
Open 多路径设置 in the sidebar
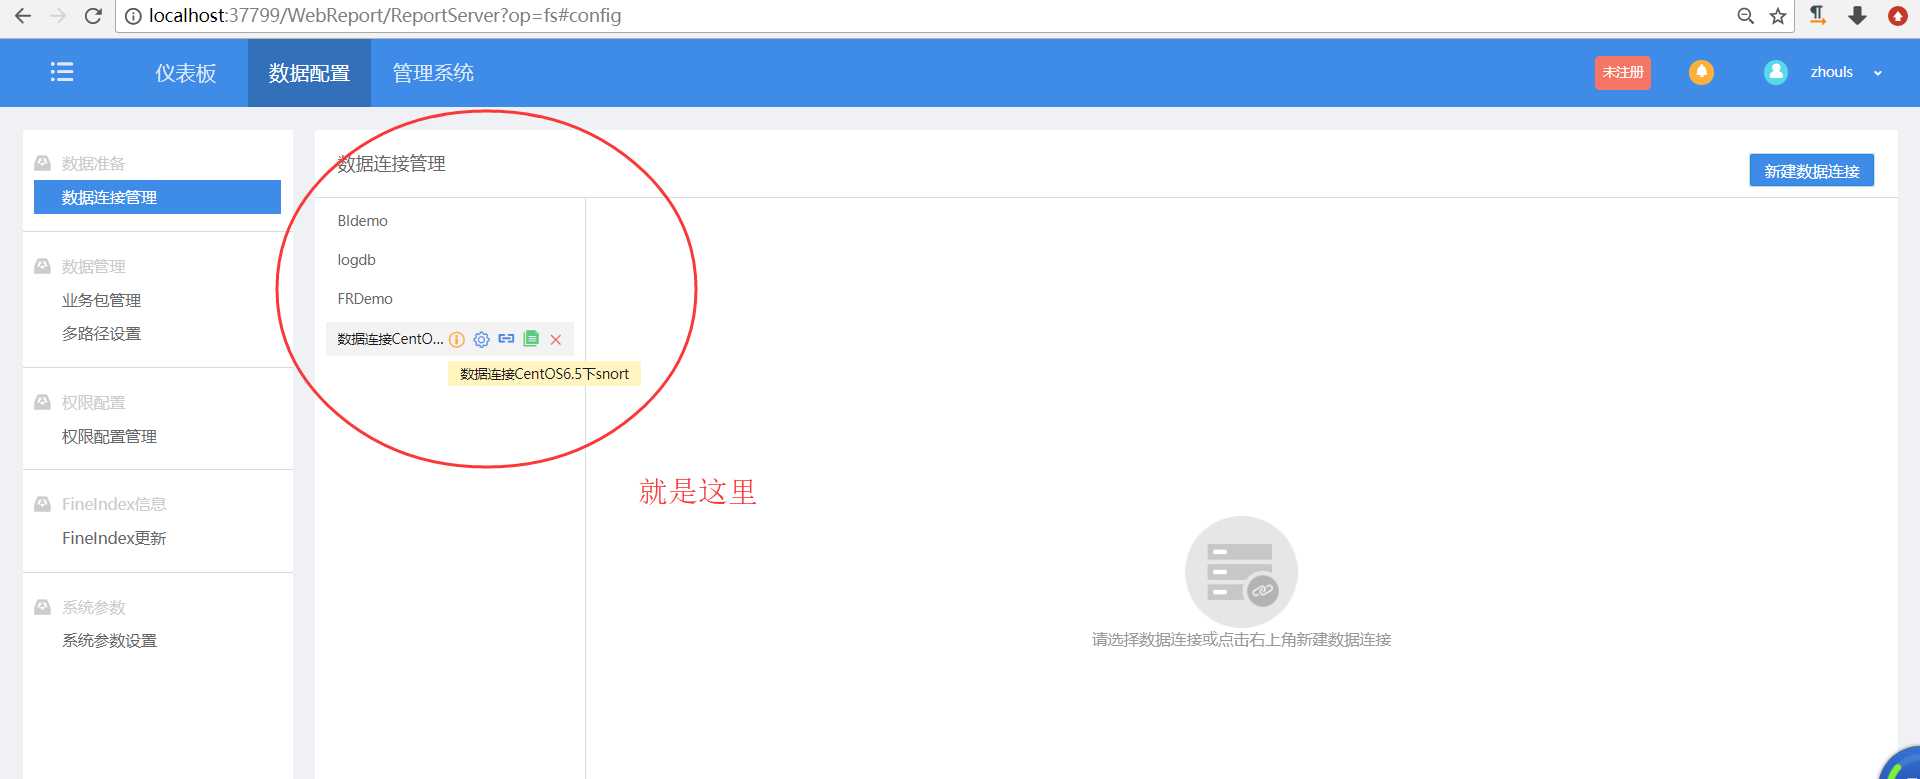[x=101, y=333]
